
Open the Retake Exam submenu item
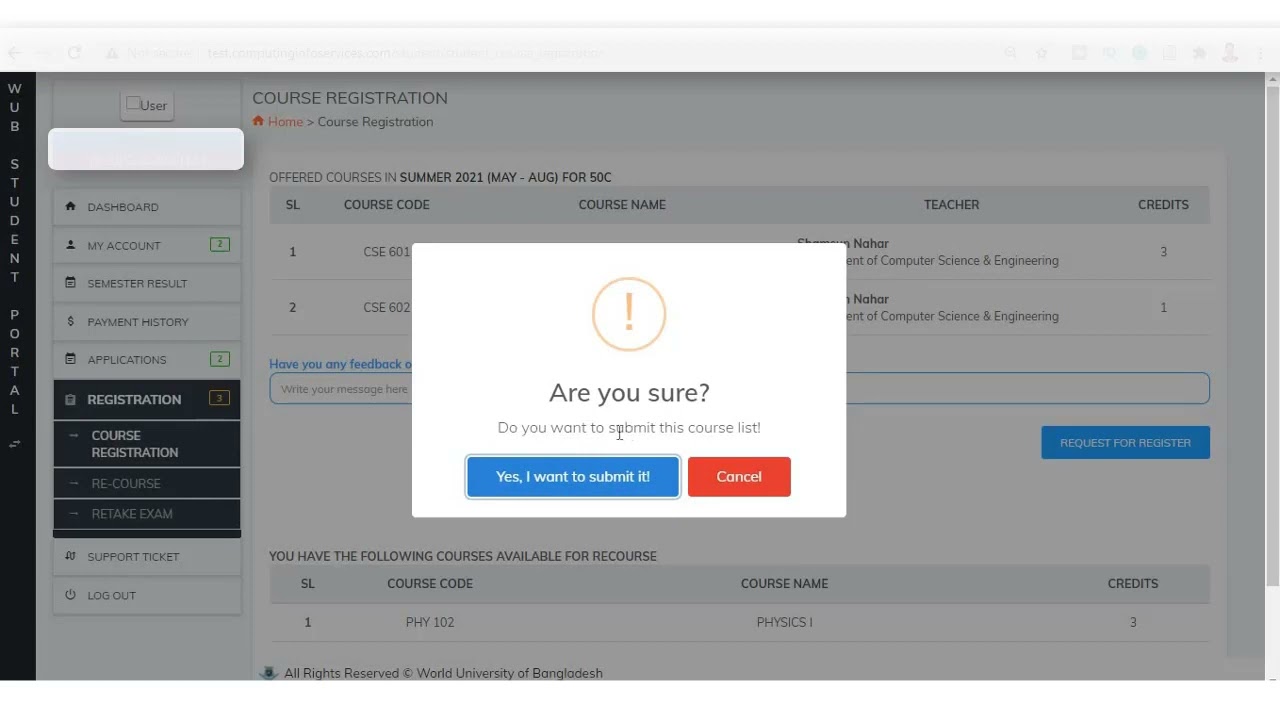(x=147, y=514)
